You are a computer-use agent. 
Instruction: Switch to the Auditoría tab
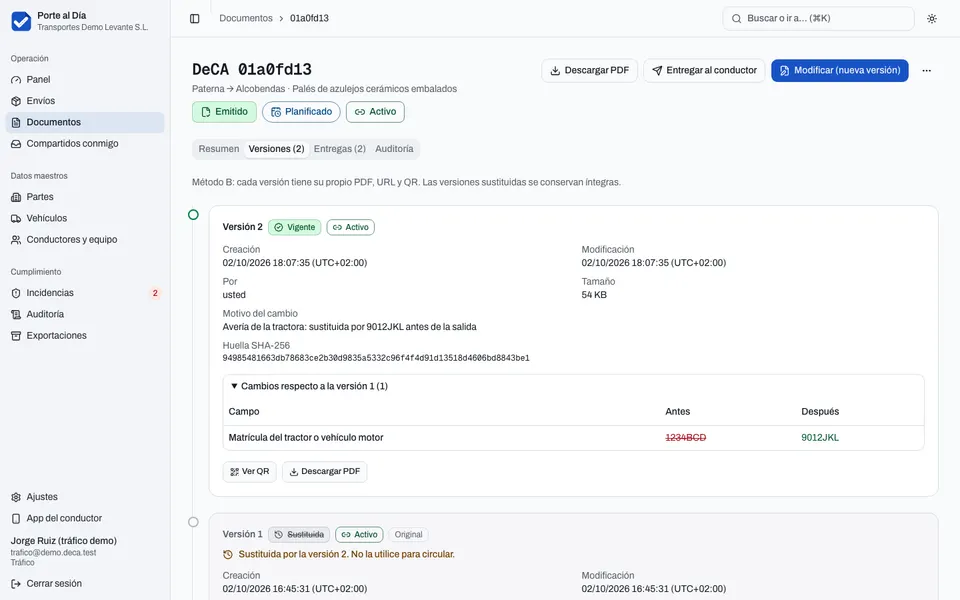(x=394, y=149)
